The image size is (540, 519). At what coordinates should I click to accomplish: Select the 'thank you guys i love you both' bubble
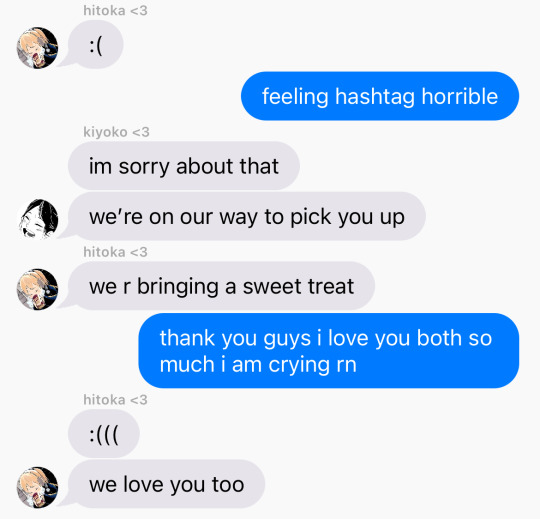329,351
